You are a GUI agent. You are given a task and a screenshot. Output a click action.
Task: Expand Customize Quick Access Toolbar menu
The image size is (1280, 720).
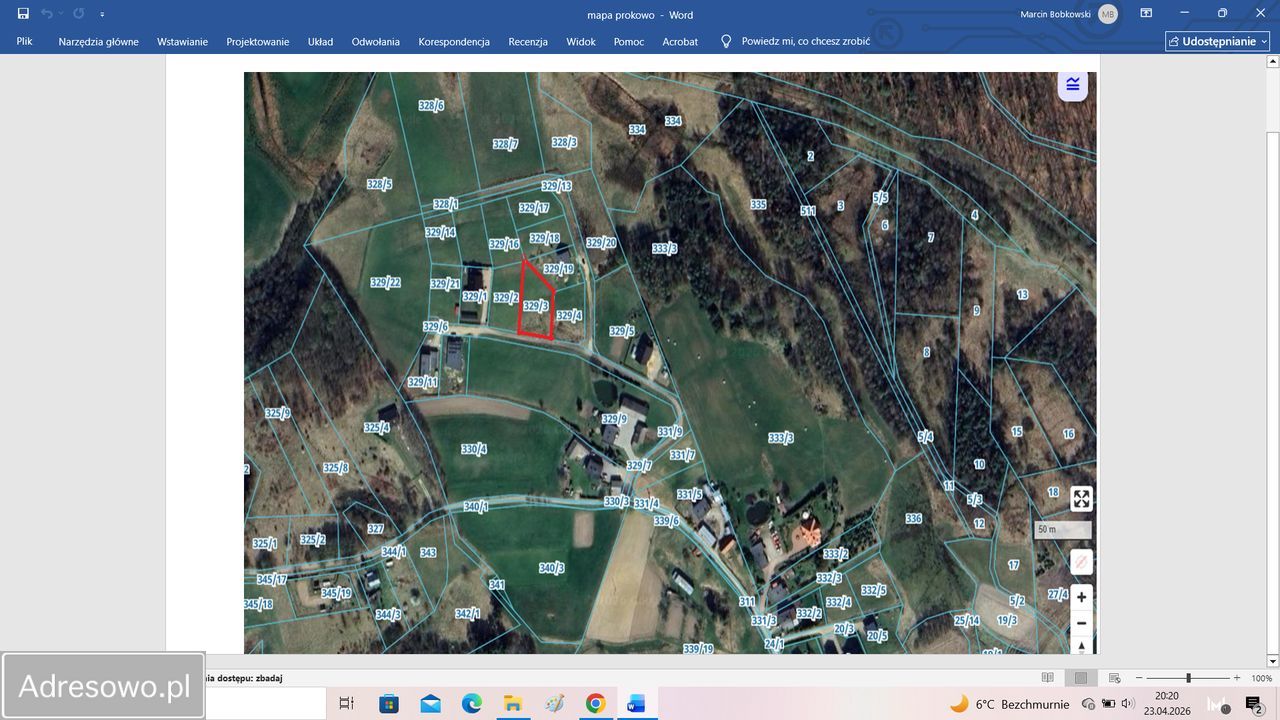102,15
